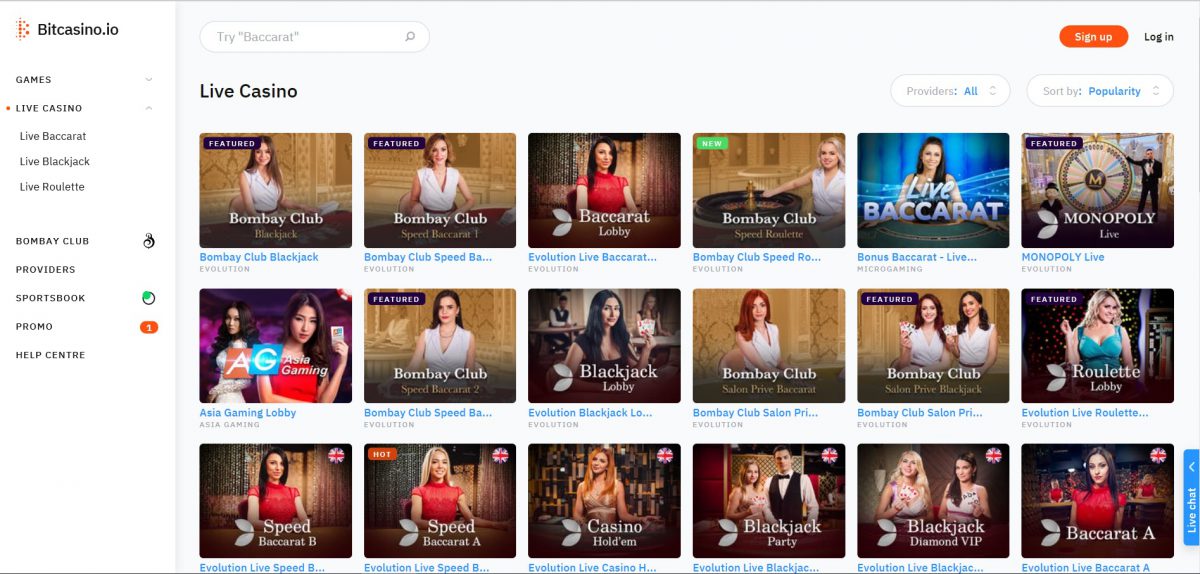Open the Sort by Popularity dropdown
This screenshot has width=1200, height=574.
click(1099, 91)
